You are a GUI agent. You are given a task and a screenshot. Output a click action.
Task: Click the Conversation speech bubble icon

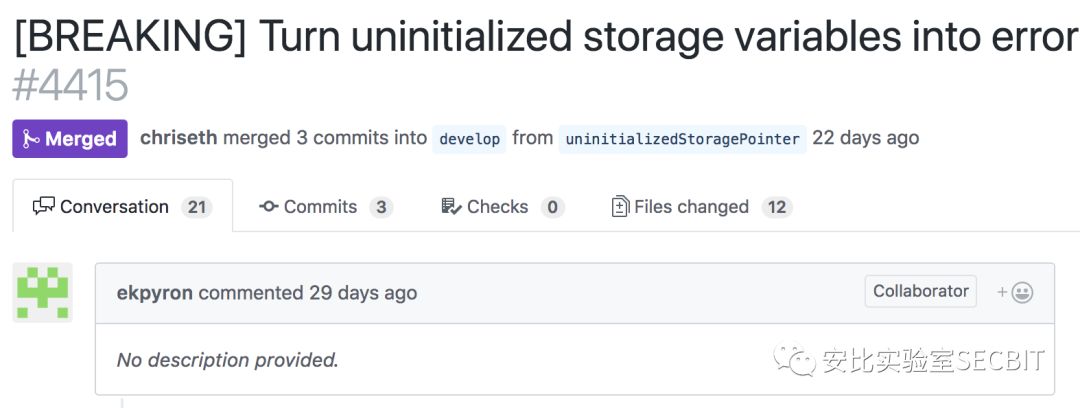tap(43, 206)
